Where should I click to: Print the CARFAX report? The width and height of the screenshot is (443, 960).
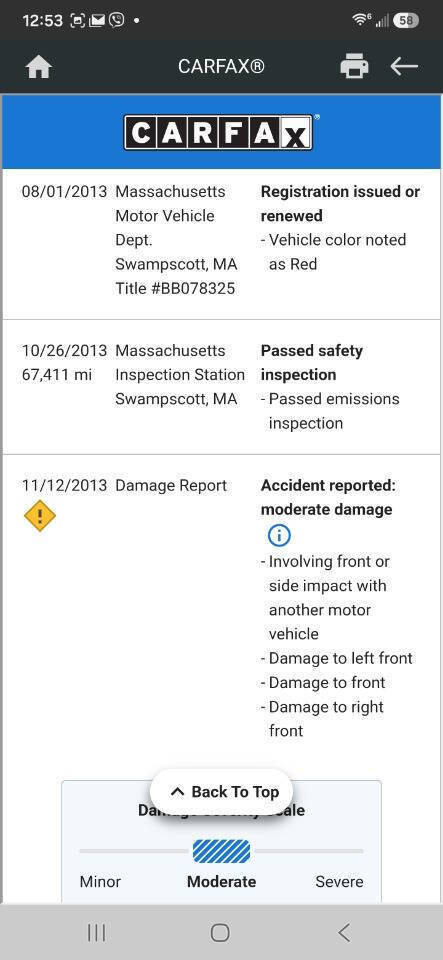[x=354, y=66]
